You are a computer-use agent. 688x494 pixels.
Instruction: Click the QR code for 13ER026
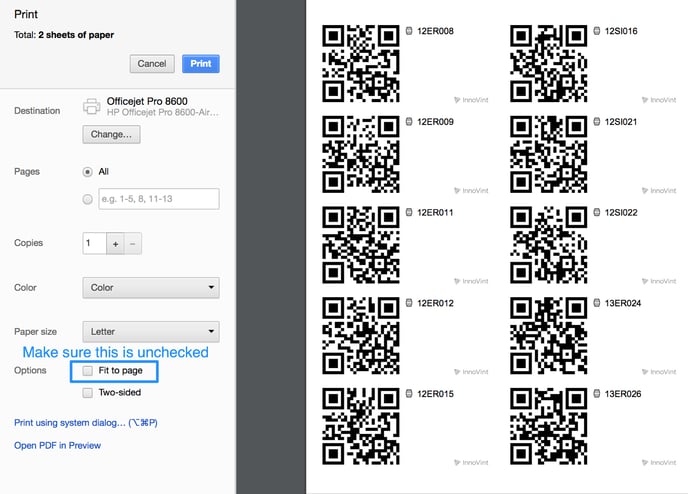(x=548, y=426)
